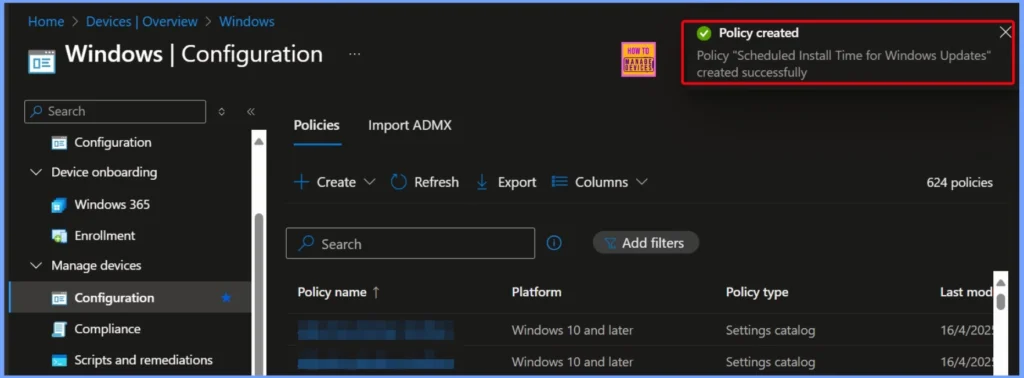Toggle the favorite star on Configuration
Viewport: 1024px width, 378px height.
226,298
